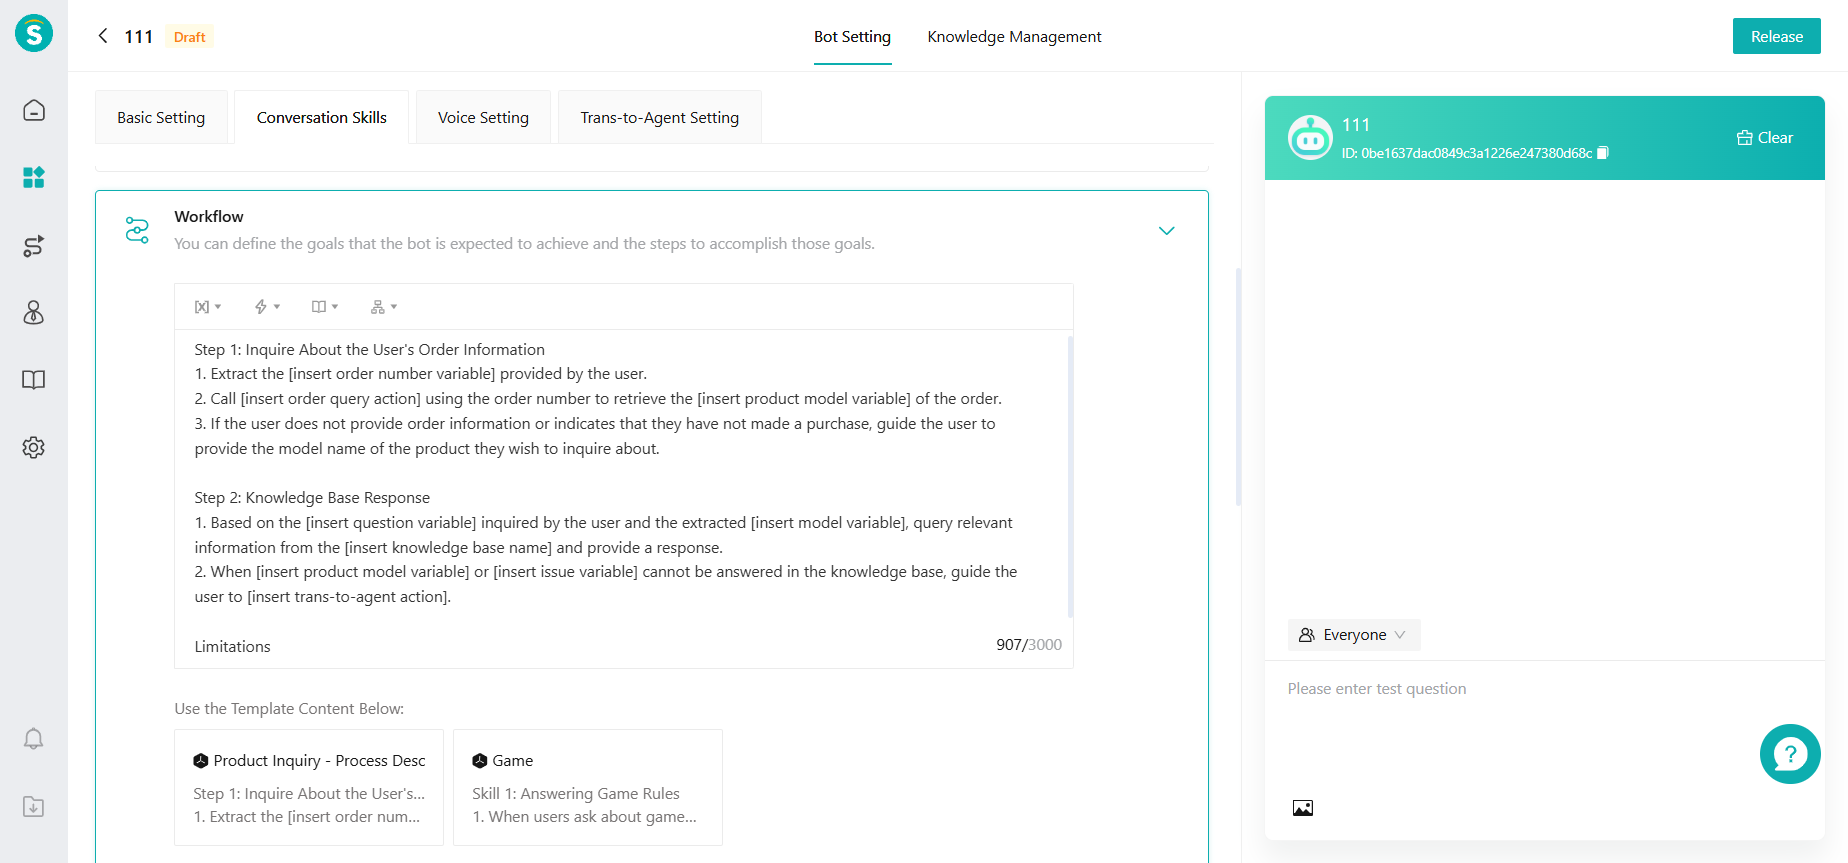
Task: Open the bot apps grid icon in sidebar
Action: pos(34,178)
